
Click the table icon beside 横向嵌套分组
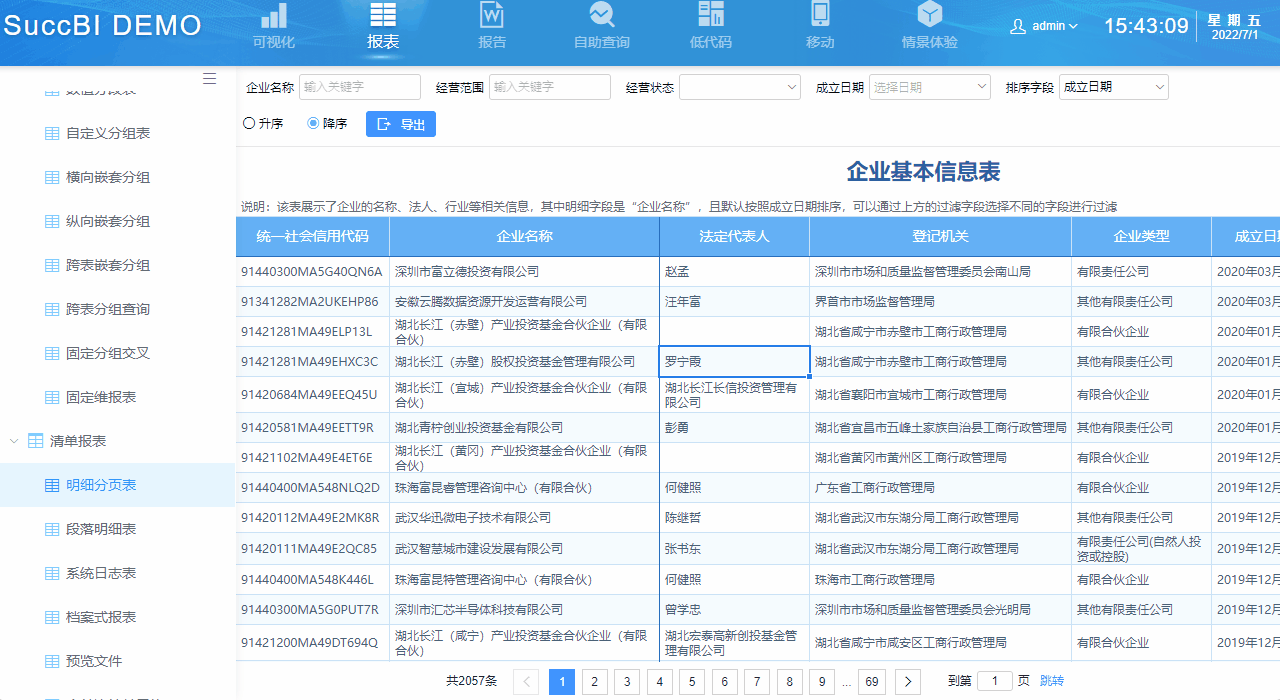tap(52, 177)
